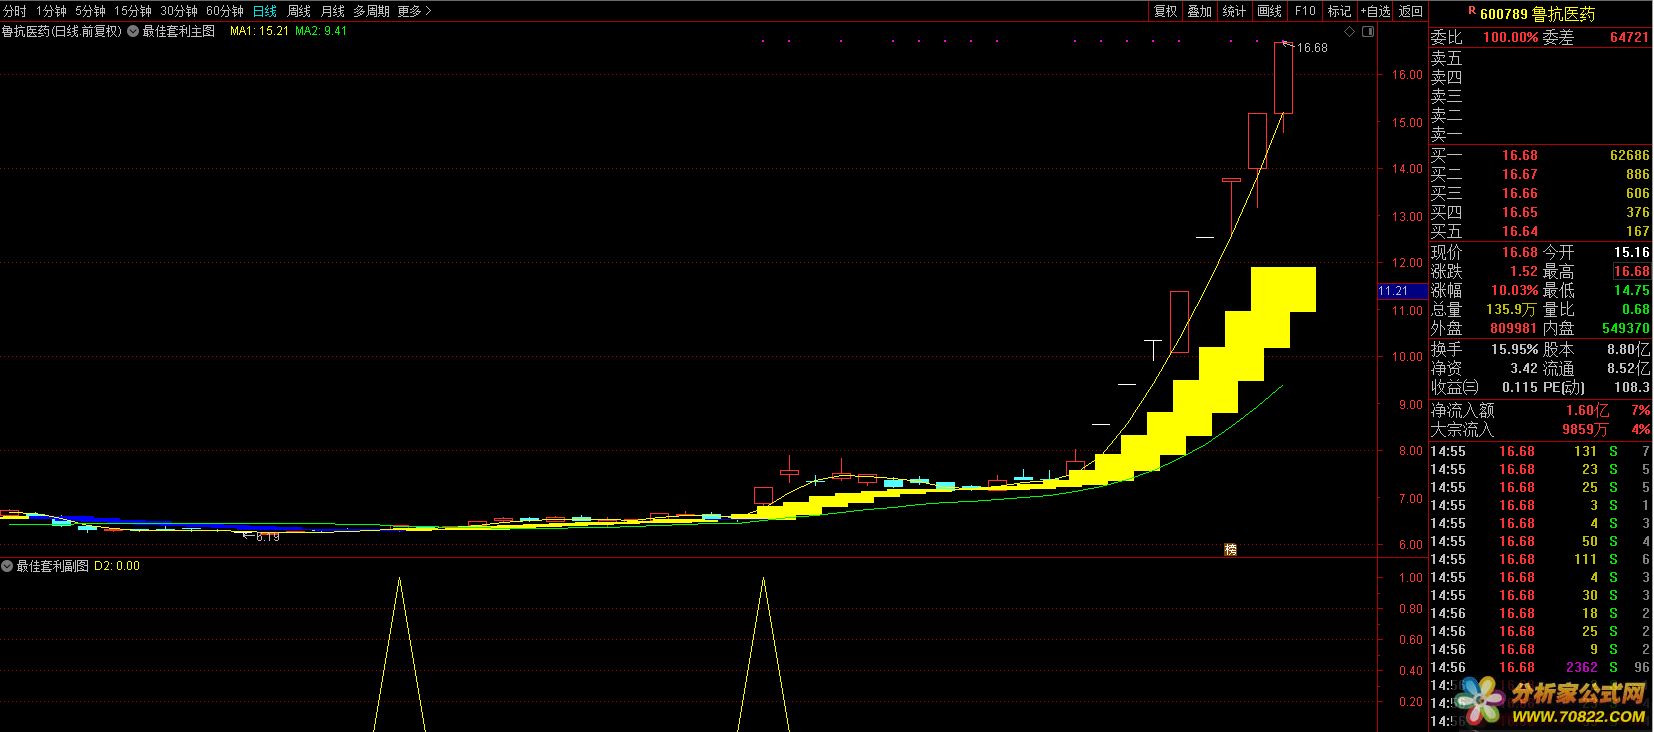Click stock title 600789 鲁抗医药
The height and width of the screenshot is (732, 1654).
click(1537, 14)
